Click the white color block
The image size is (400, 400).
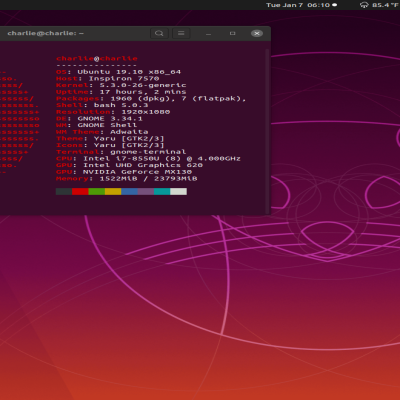[178, 191]
